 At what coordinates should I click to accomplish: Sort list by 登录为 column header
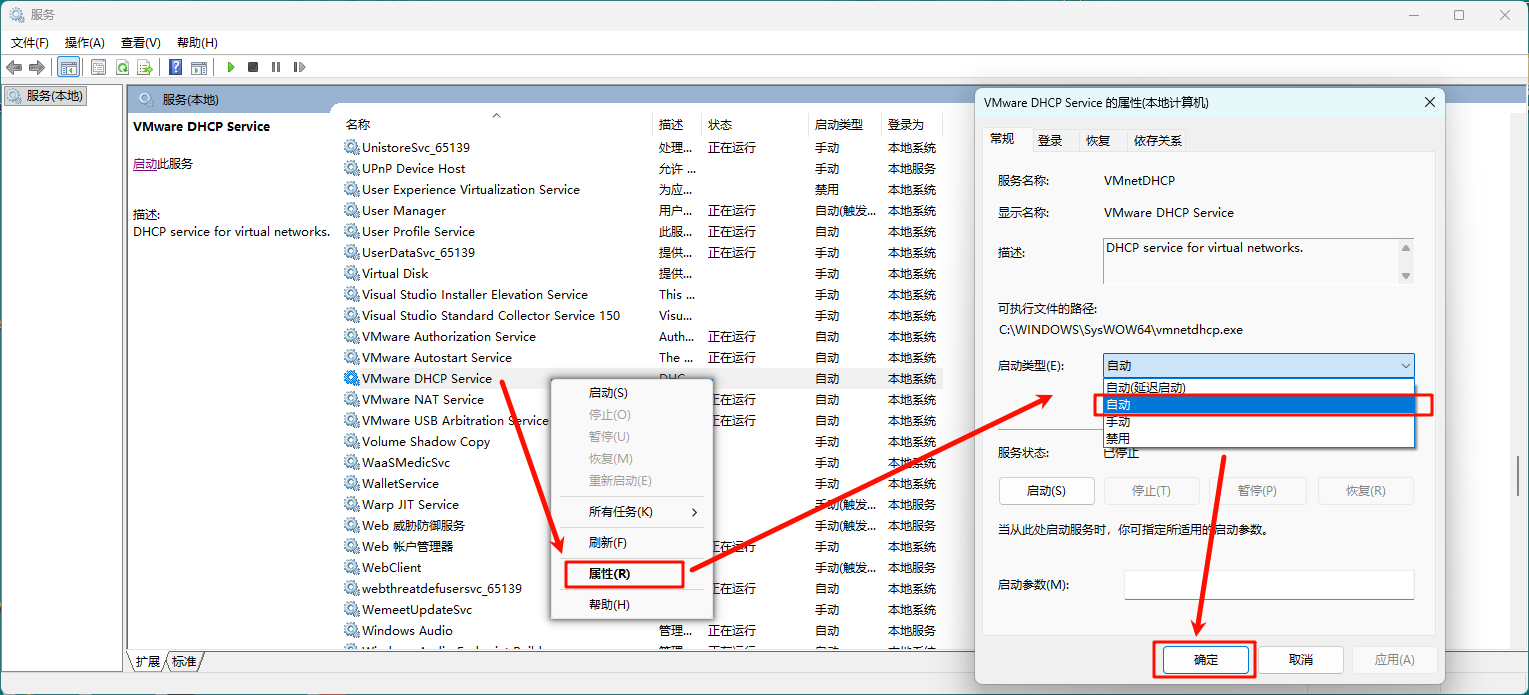912,125
